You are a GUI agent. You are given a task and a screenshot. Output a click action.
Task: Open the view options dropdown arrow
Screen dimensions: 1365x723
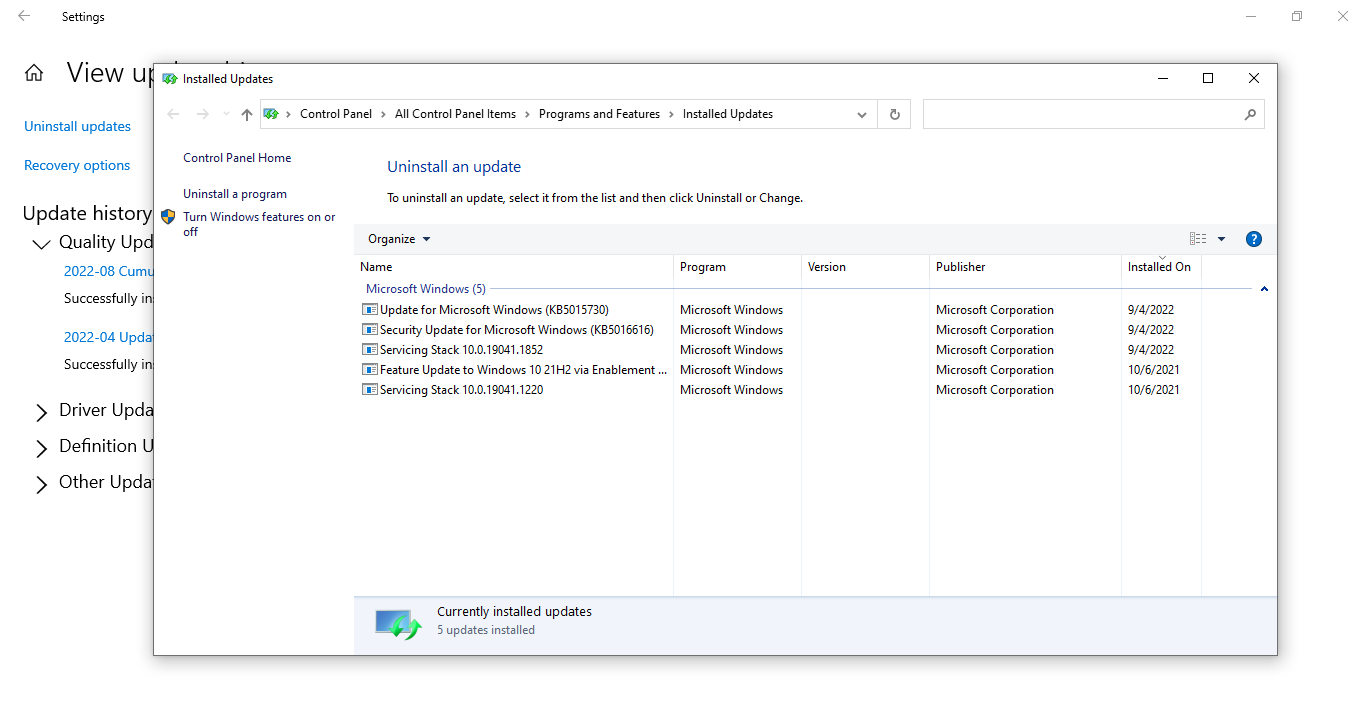[1221, 239]
